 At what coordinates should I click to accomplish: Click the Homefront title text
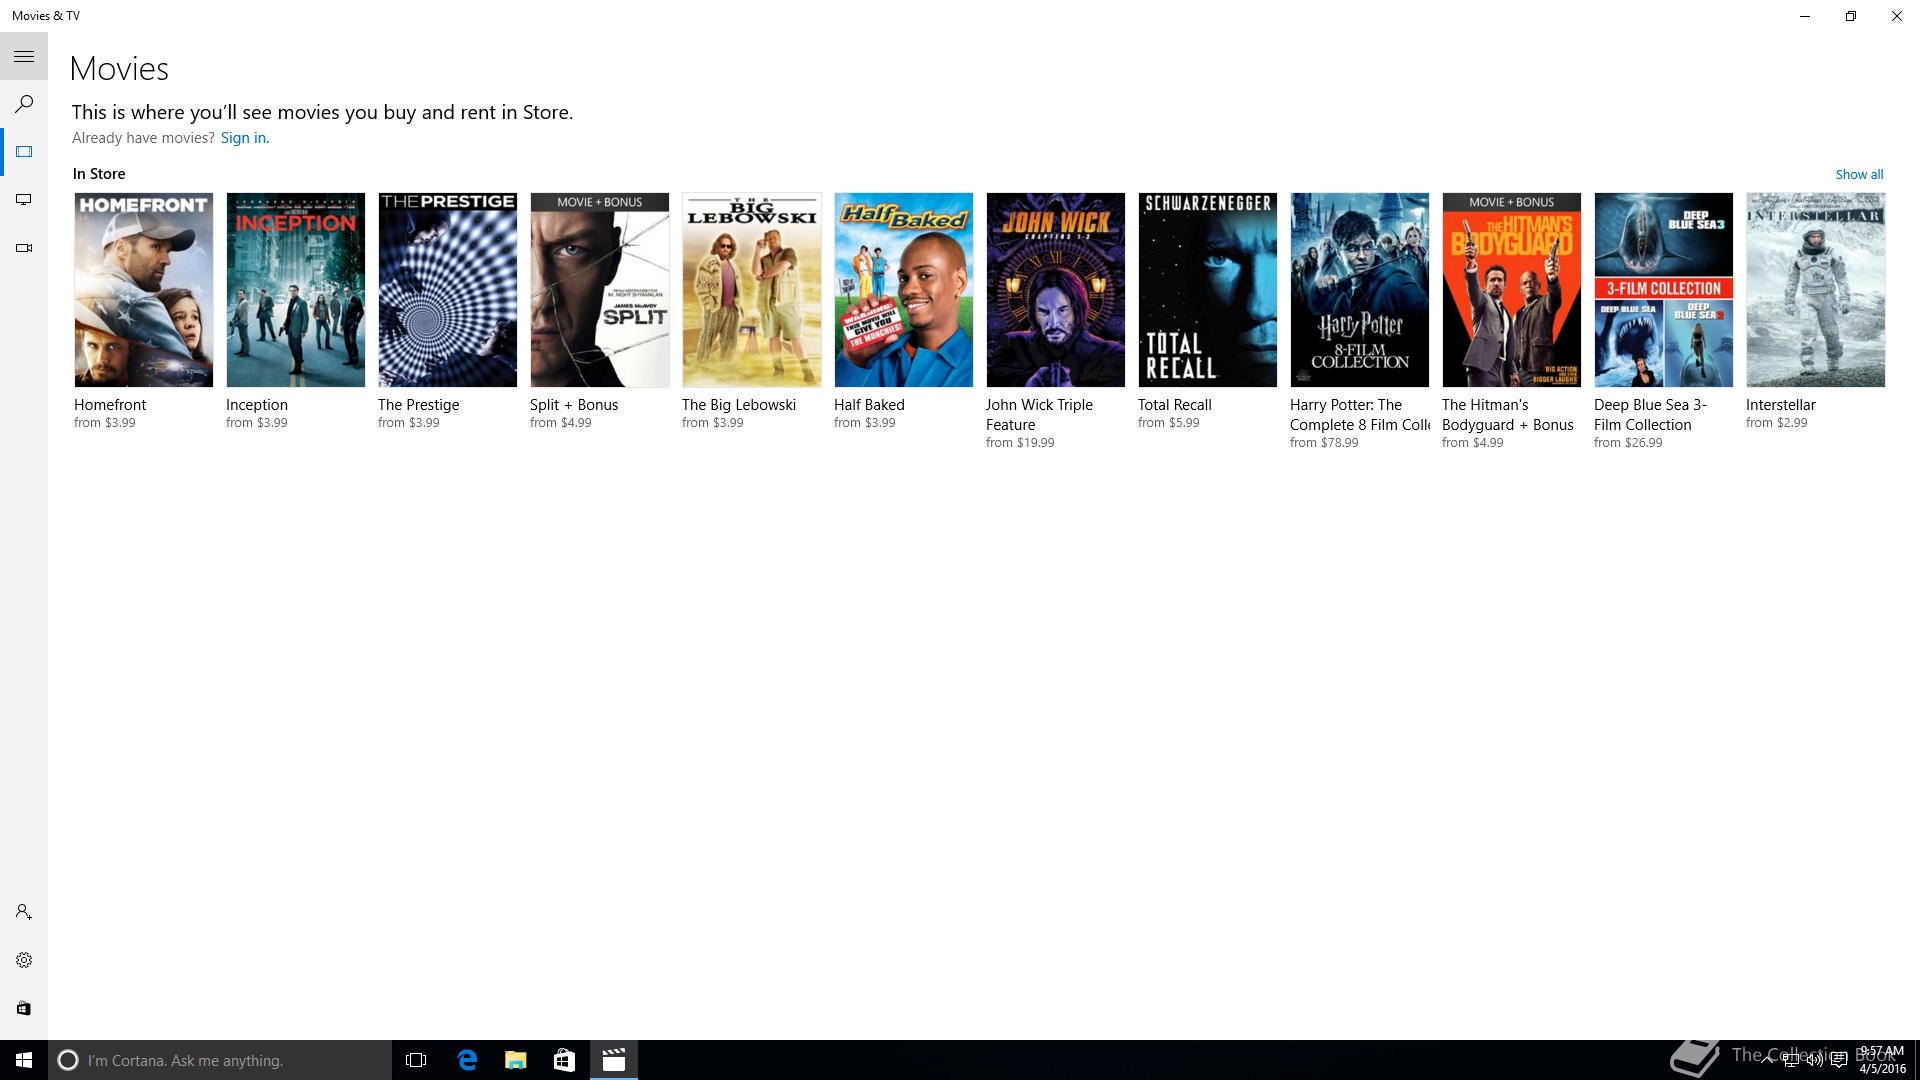[110, 405]
